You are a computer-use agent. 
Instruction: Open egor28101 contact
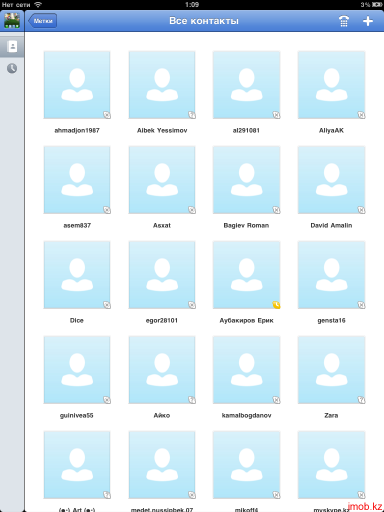click(x=162, y=275)
